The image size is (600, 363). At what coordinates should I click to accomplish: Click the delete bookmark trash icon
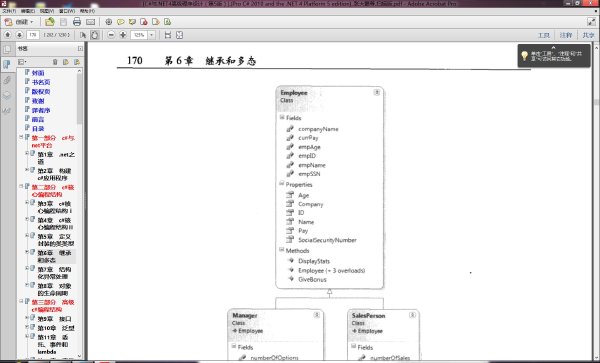[x=55, y=62]
